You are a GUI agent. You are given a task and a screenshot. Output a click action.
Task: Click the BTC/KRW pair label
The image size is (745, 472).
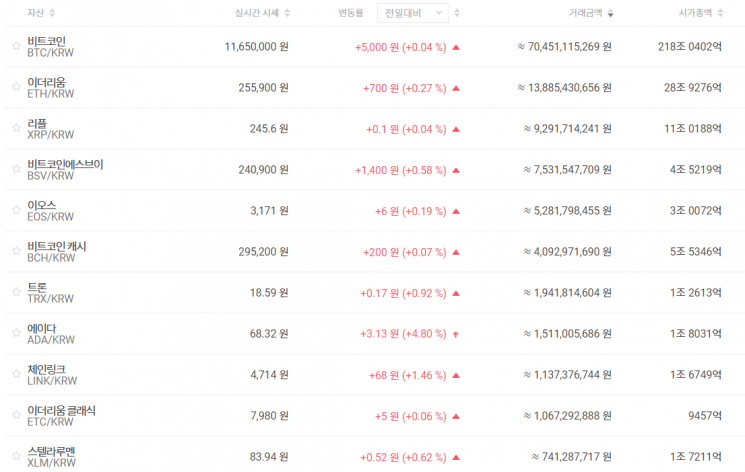coord(50,53)
